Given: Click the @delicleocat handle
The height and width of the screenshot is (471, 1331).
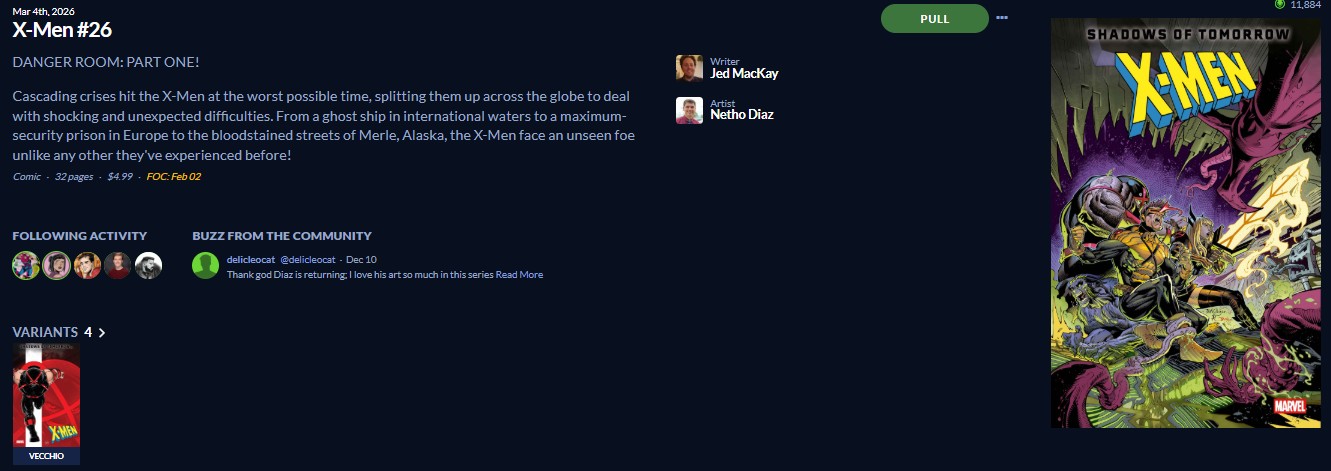Looking at the screenshot, I should (307, 260).
